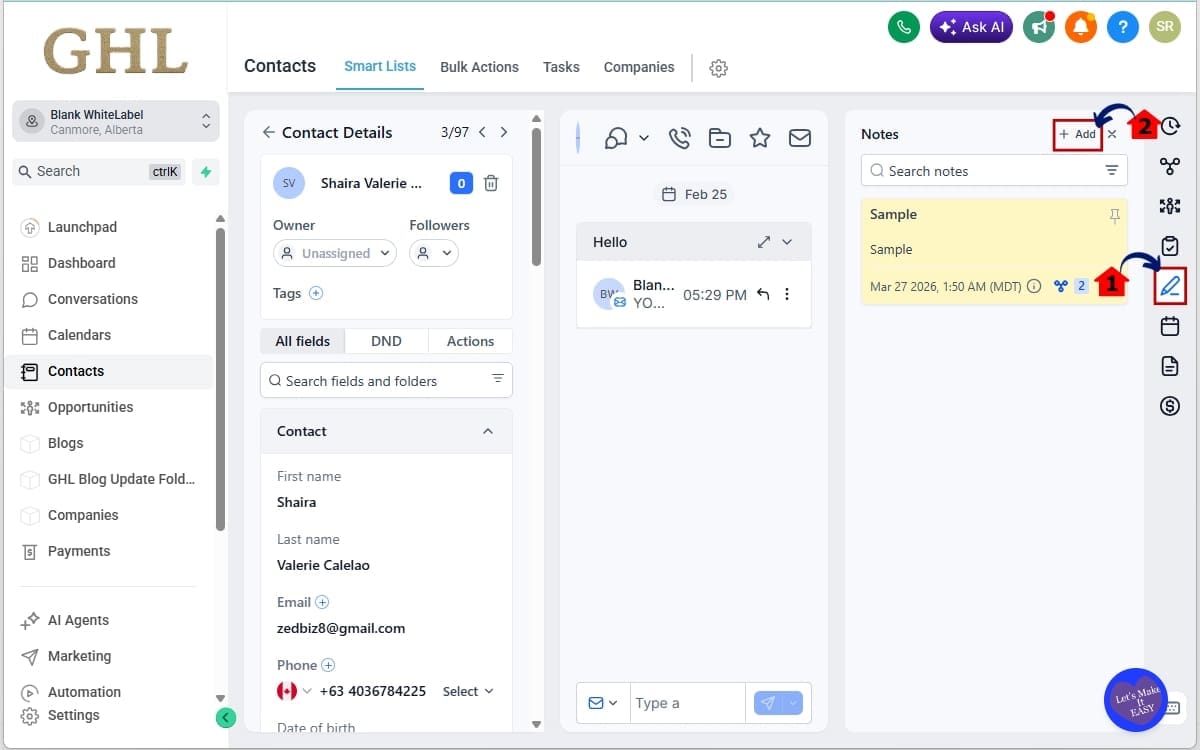Screen dimensions: 1200x750
Task: Click the Search fields and folders input
Action: 380,380
